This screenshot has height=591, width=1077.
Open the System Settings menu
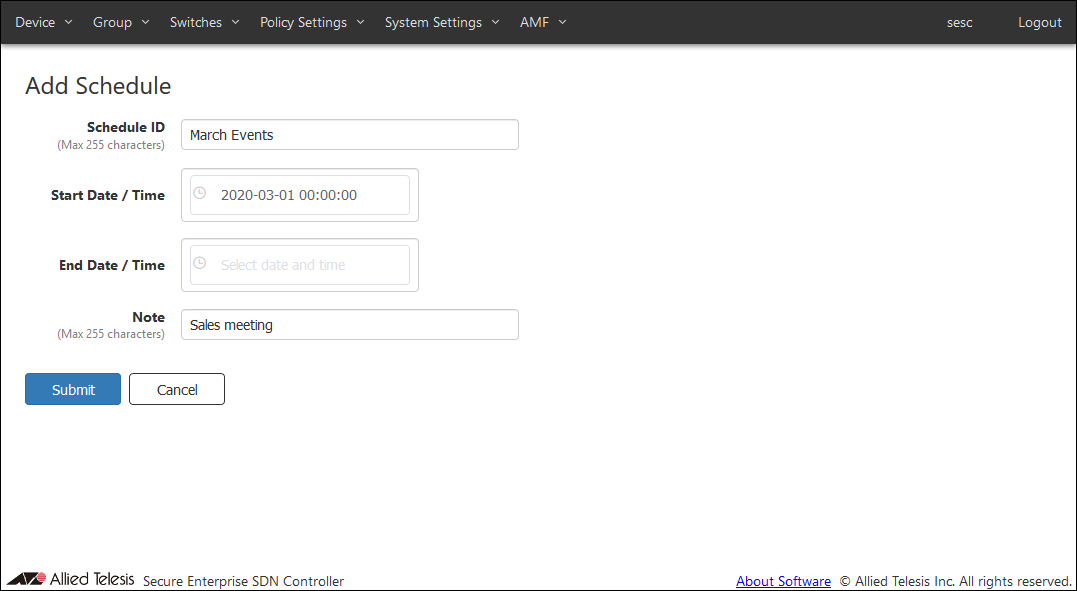point(442,22)
